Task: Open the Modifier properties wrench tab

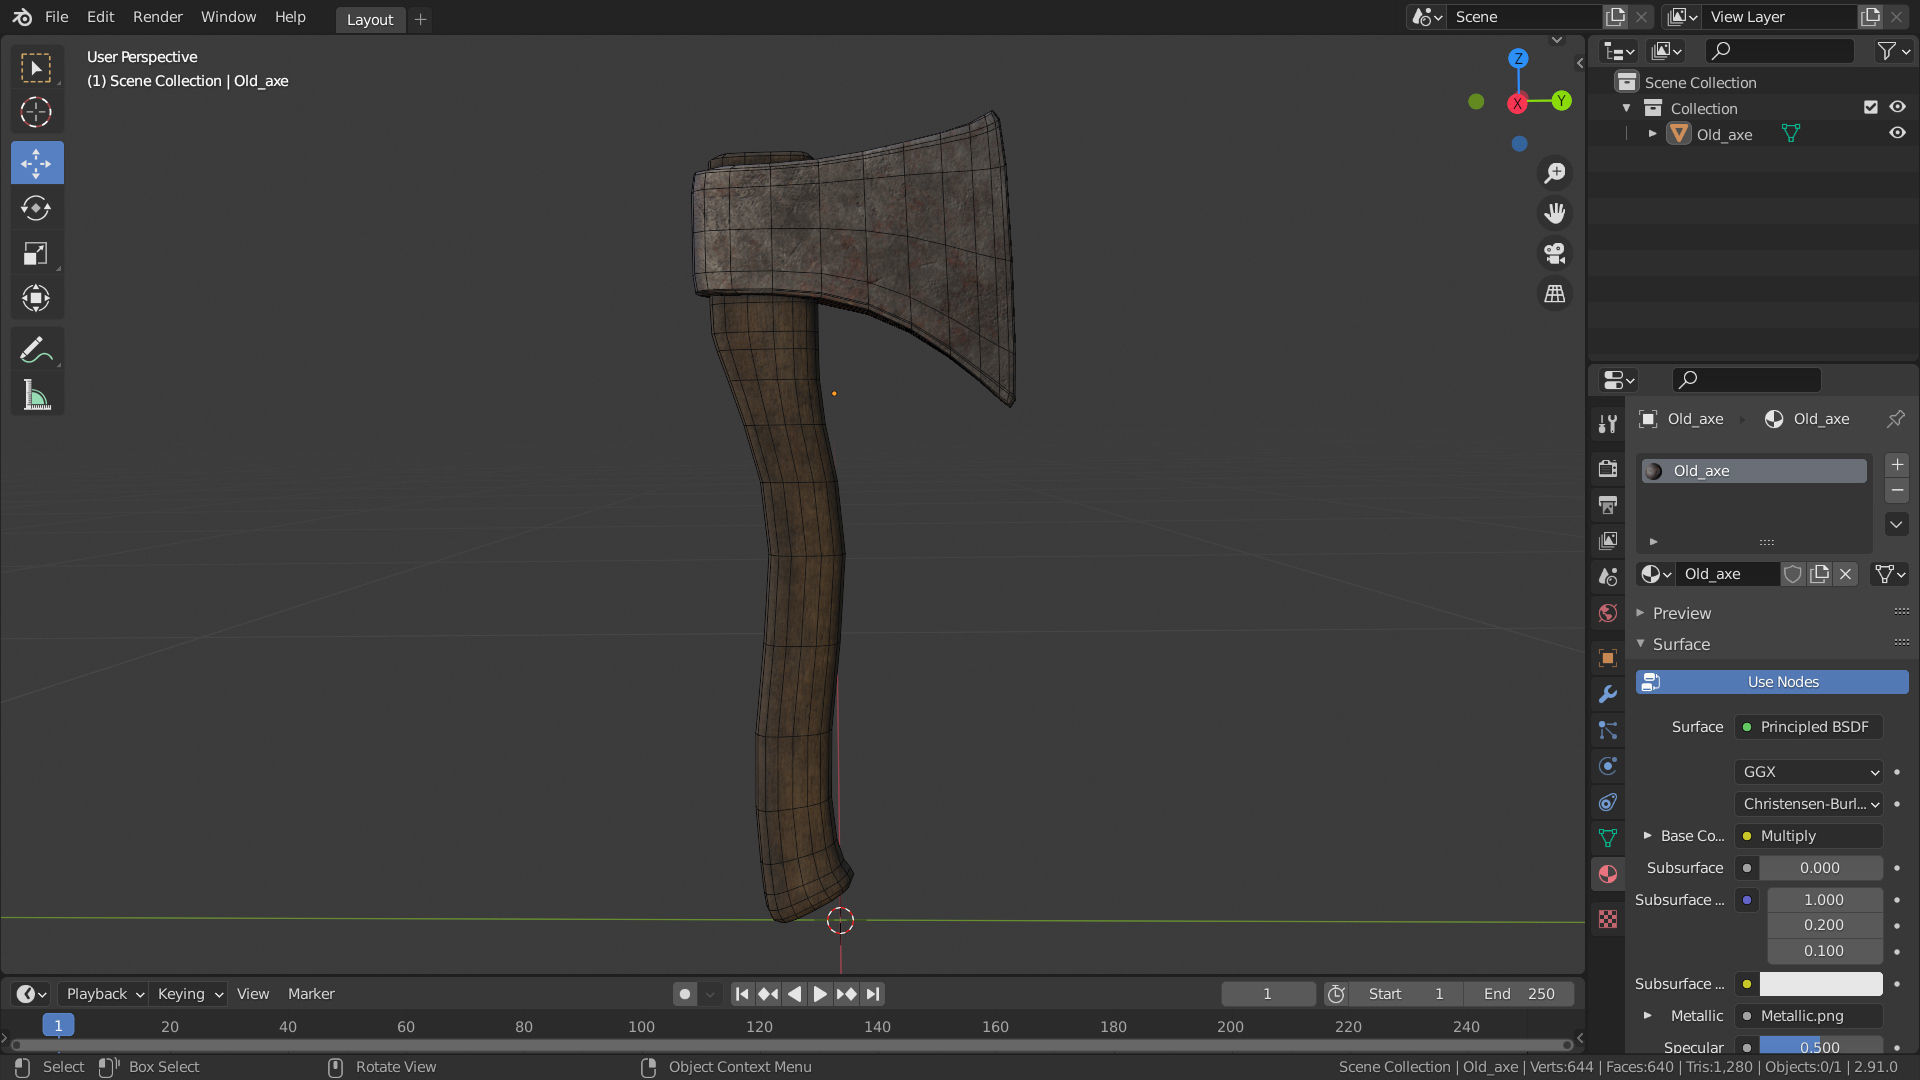Action: [x=1607, y=694]
